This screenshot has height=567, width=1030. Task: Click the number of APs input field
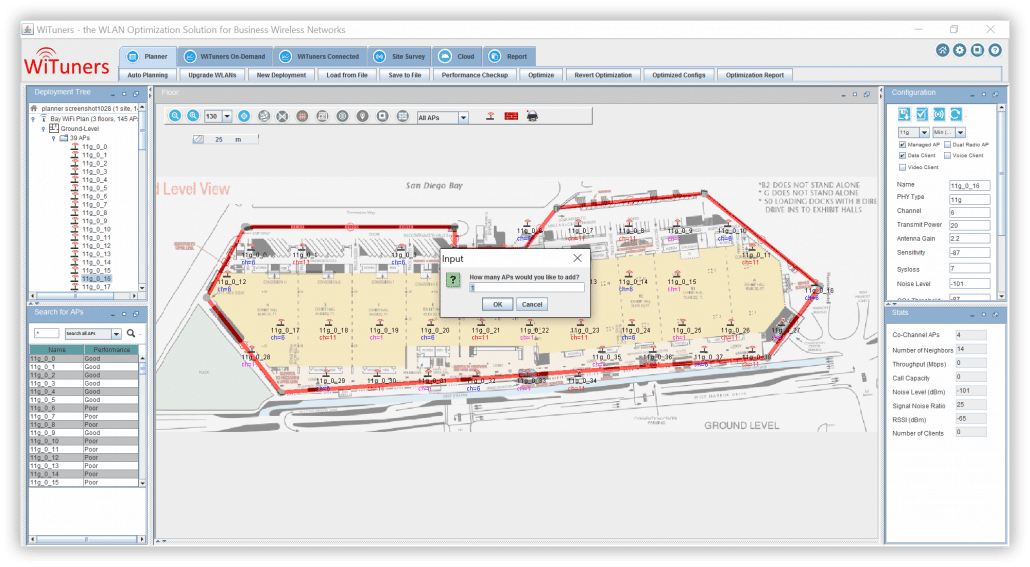tap(526, 288)
